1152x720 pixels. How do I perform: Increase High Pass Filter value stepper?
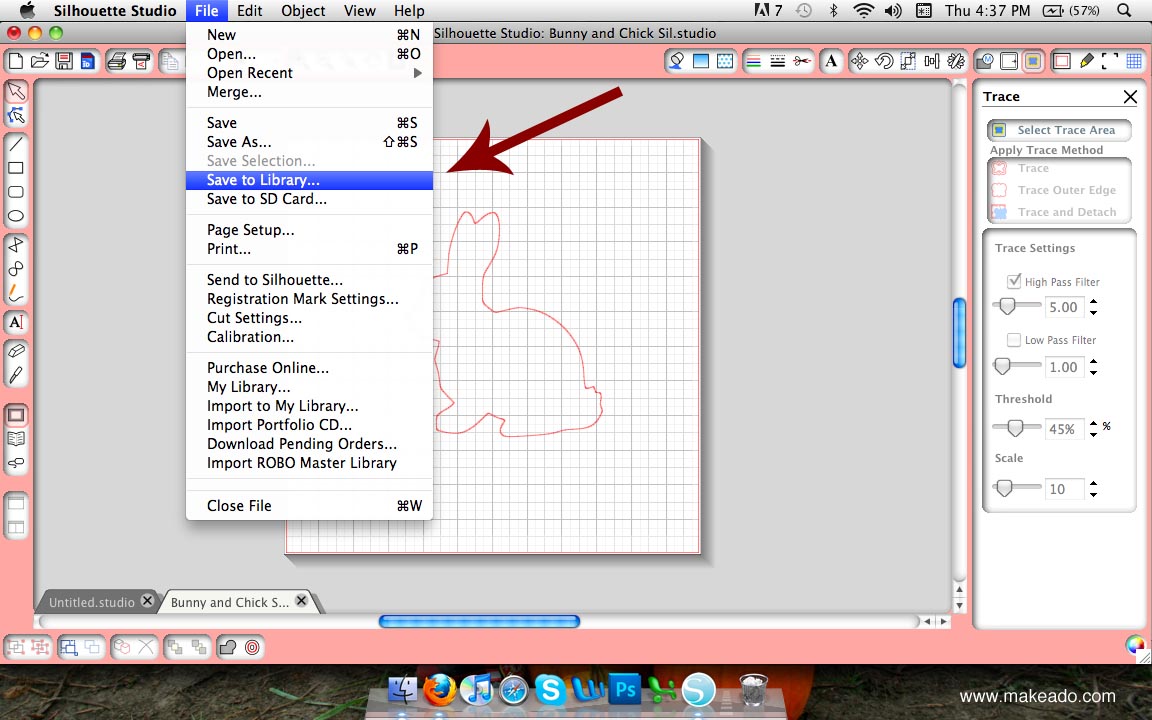point(1094,301)
